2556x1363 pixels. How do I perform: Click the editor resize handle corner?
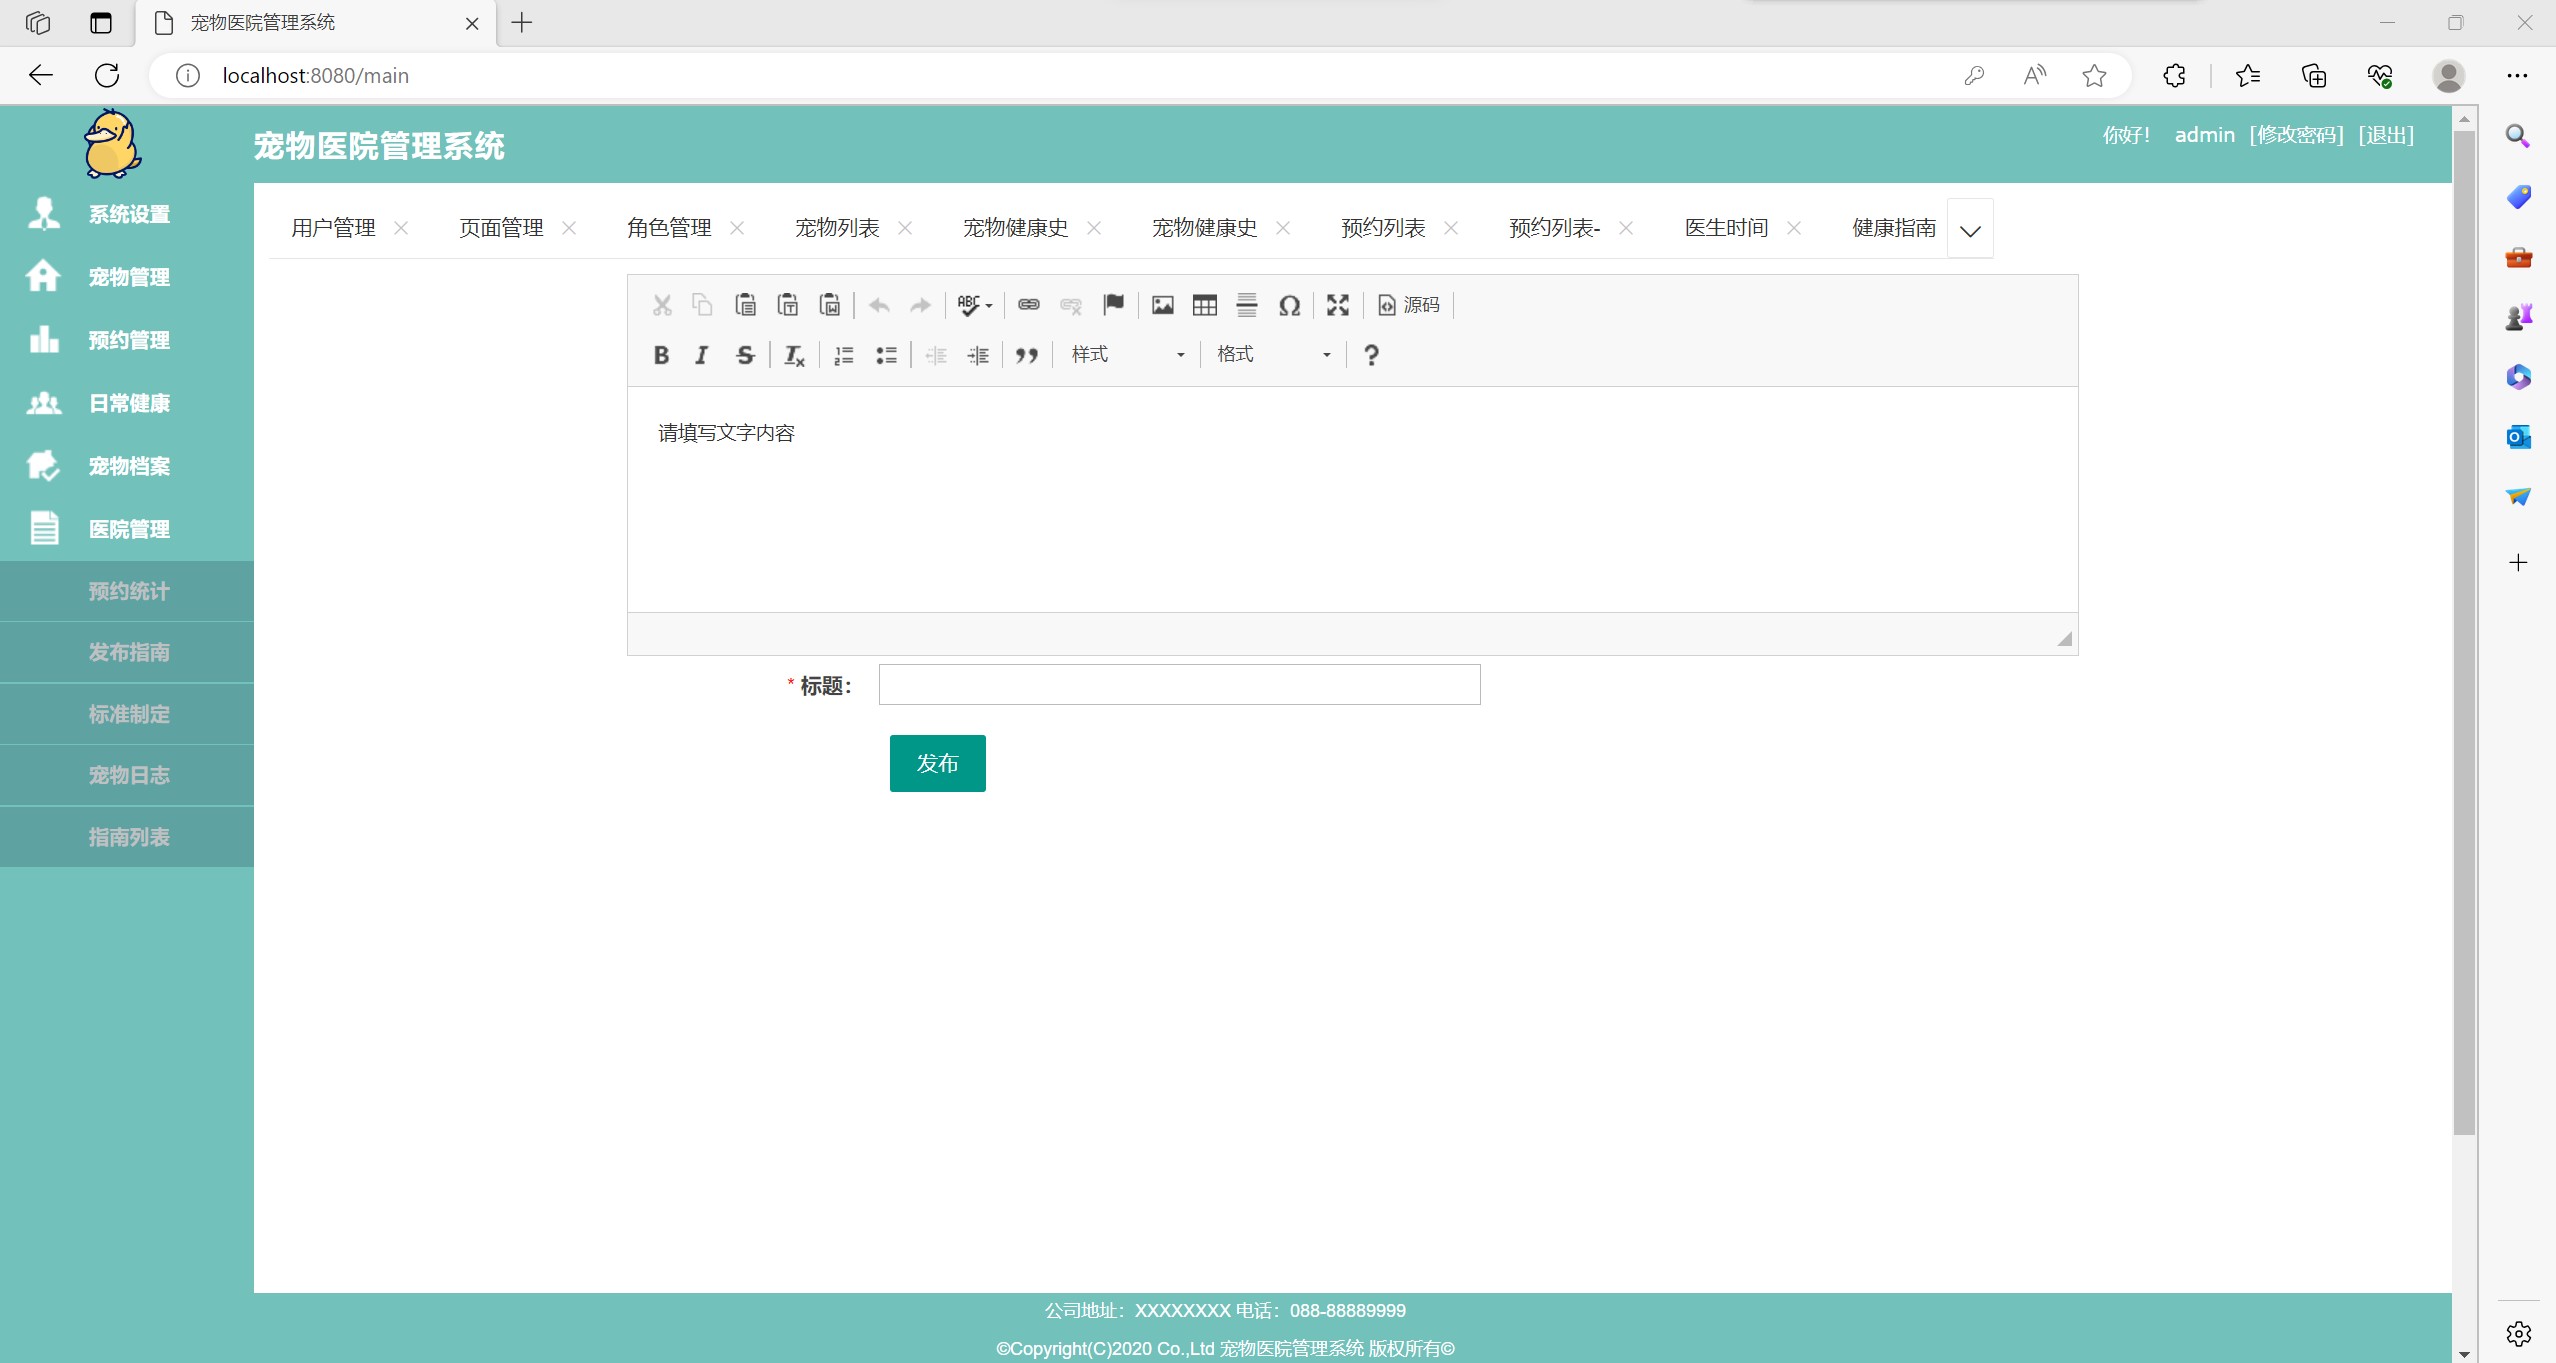click(x=2065, y=639)
